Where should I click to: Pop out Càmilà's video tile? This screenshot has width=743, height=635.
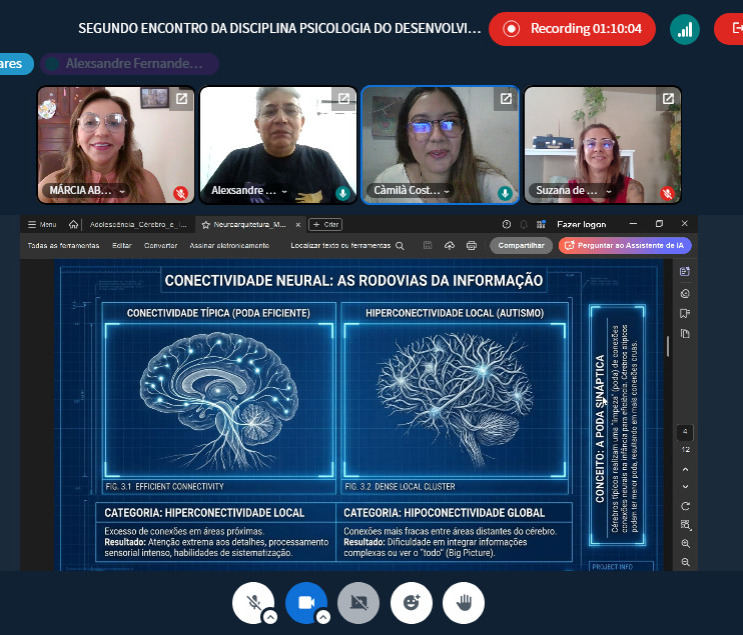pyautogui.click(x=506, y=99)
